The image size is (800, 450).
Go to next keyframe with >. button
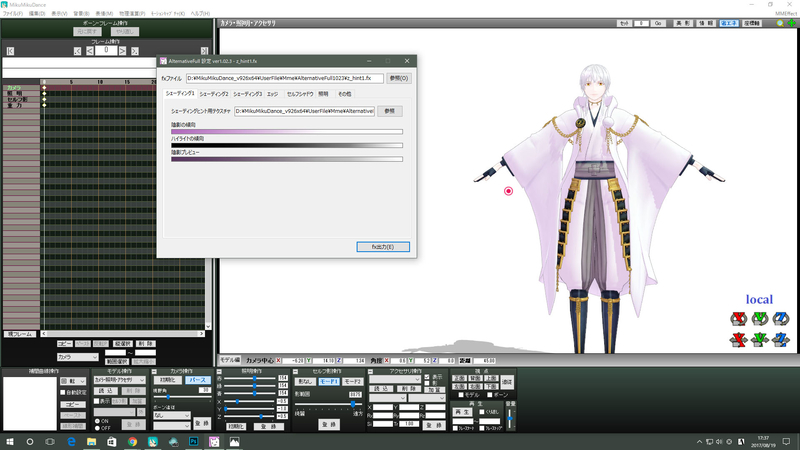click(x=135, y=51)
